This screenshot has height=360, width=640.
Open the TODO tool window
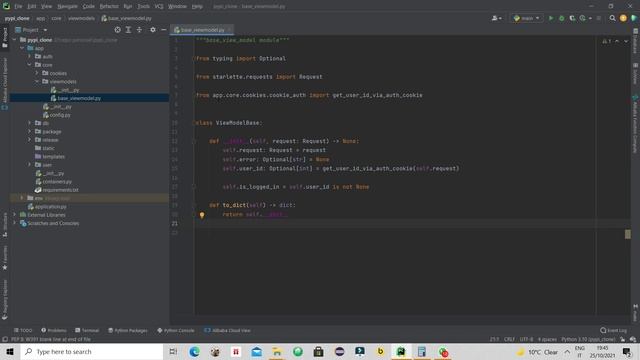[x=23, y=330]
